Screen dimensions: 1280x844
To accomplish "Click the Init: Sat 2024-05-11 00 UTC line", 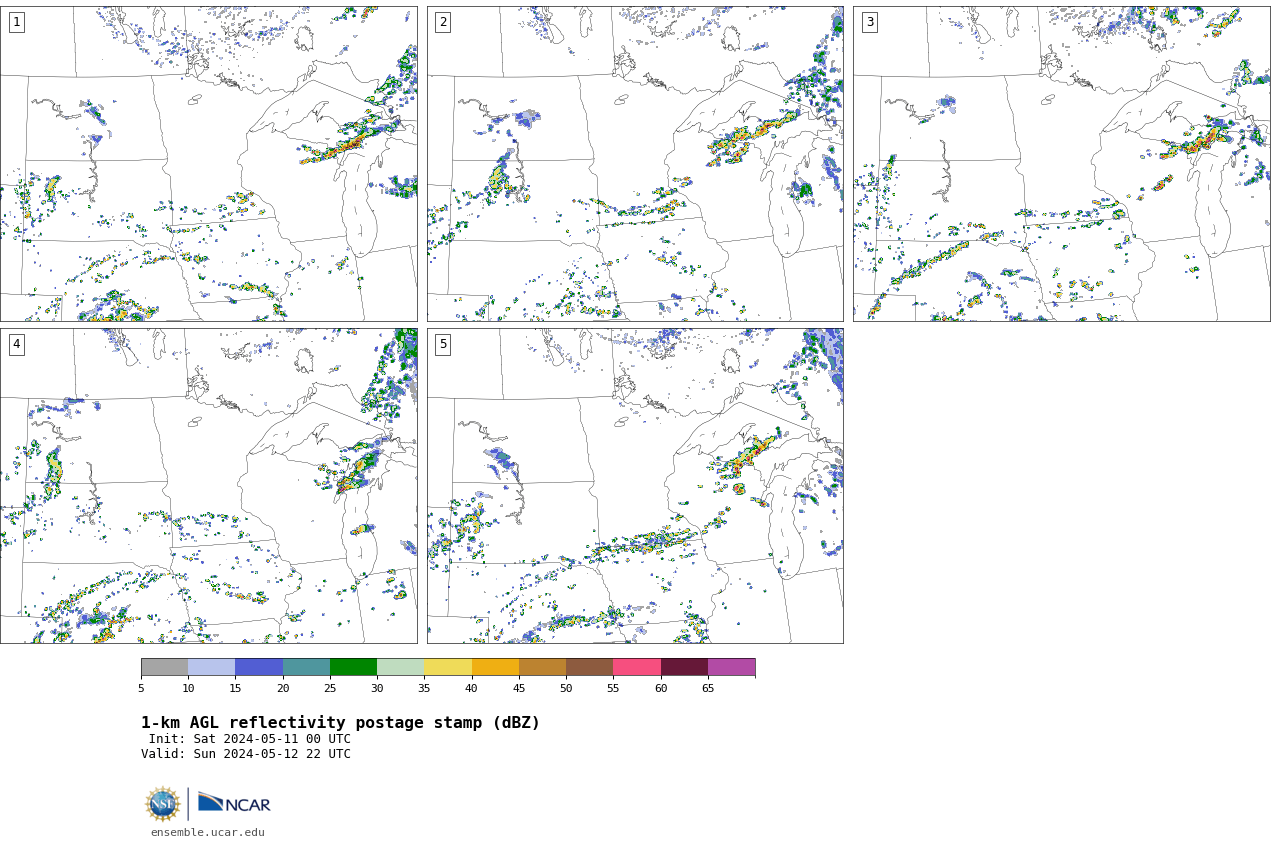I will (250, 739).
